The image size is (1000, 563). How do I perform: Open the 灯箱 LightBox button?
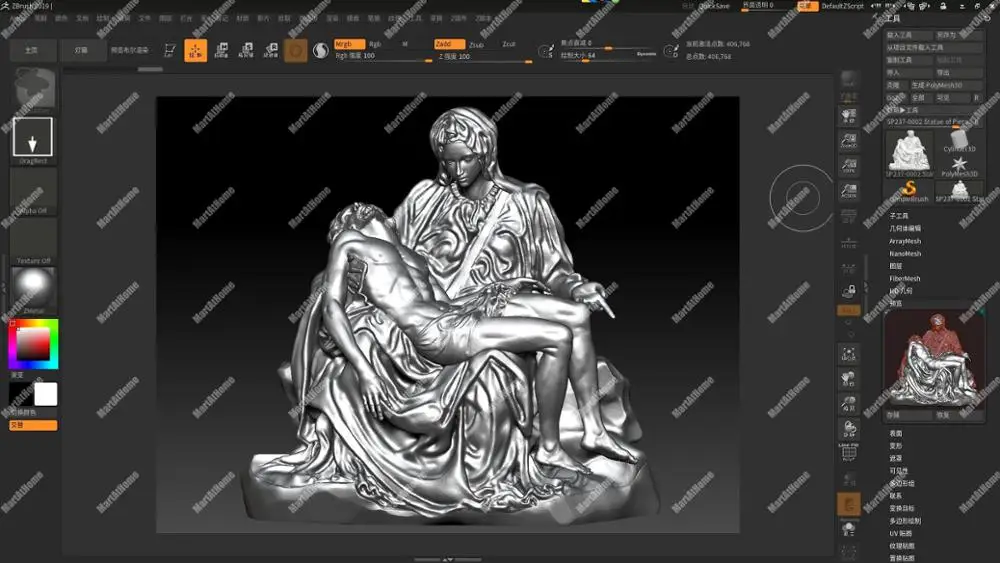(82, 50)
